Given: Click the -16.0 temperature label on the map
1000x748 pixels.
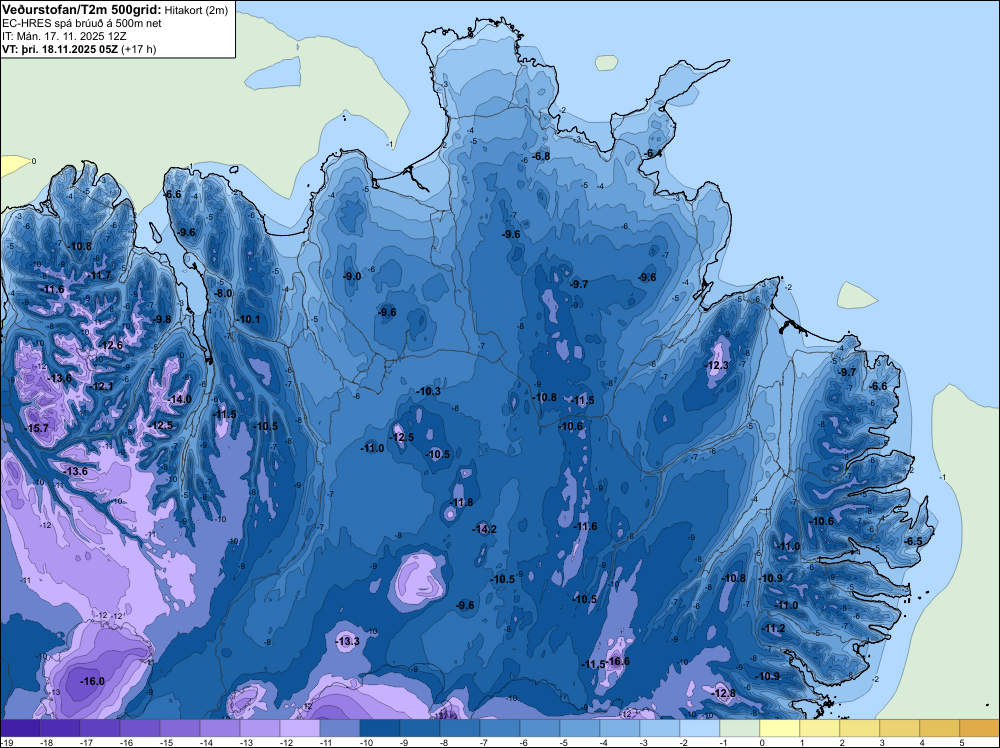Looking at the screenshot, I should (x=92, y=681).
